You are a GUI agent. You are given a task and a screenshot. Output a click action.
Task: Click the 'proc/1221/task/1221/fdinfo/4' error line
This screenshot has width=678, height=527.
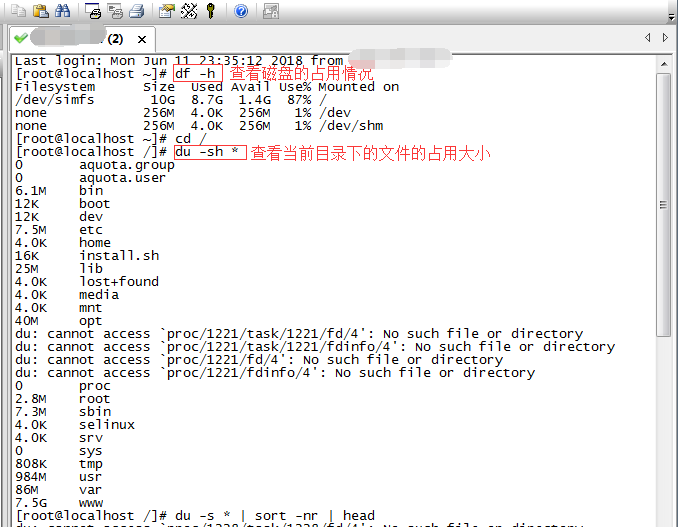pos(315,347)
